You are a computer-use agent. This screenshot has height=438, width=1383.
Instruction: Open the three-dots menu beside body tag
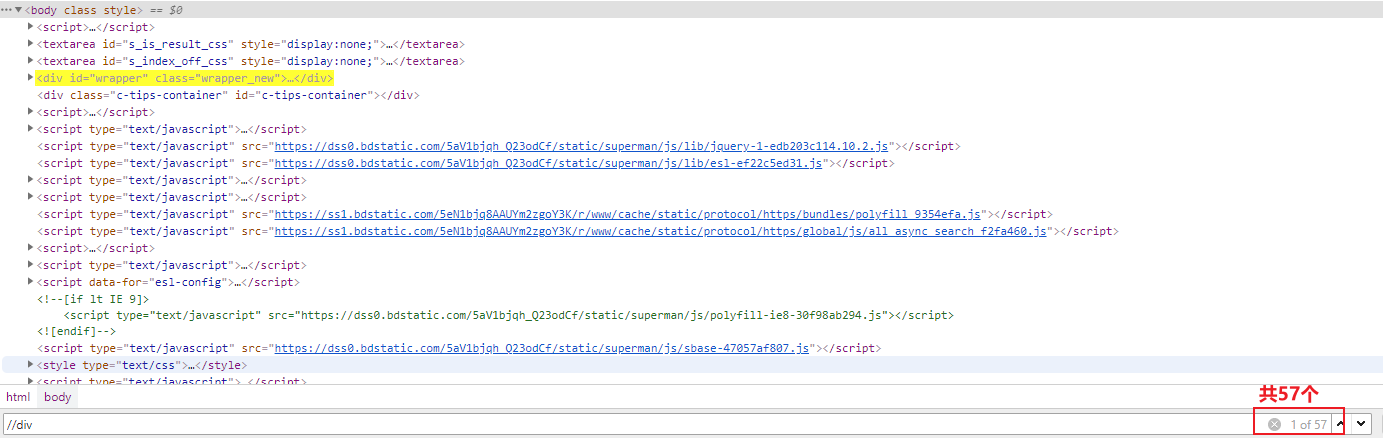pyautogui.click(x=6, y=9)
